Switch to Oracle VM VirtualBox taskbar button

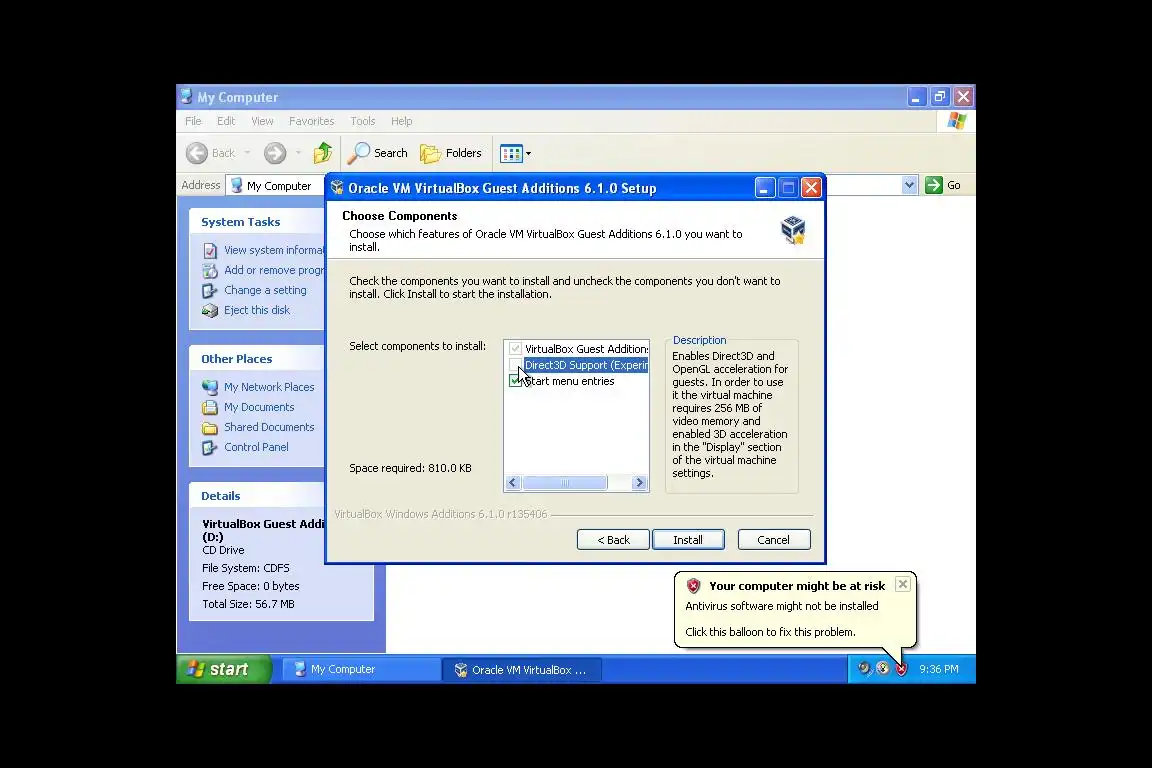coord(522,670)
